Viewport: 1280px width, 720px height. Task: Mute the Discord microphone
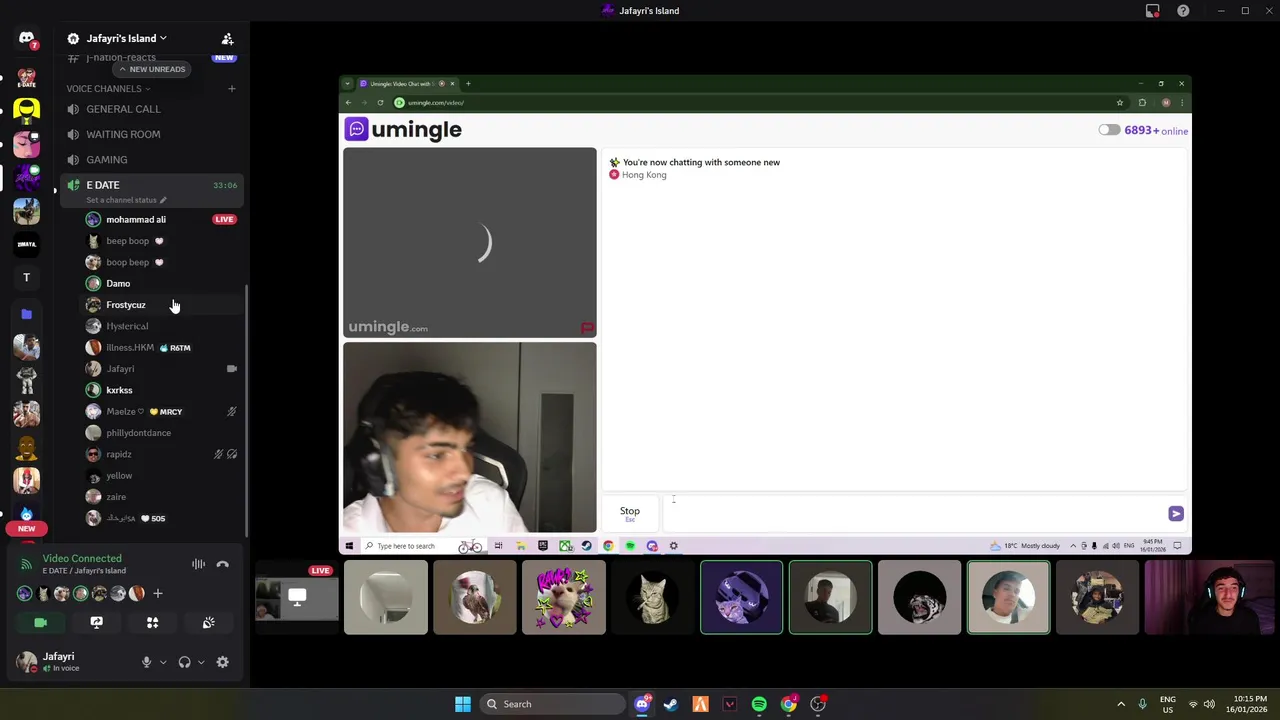[x=146, y=662]
